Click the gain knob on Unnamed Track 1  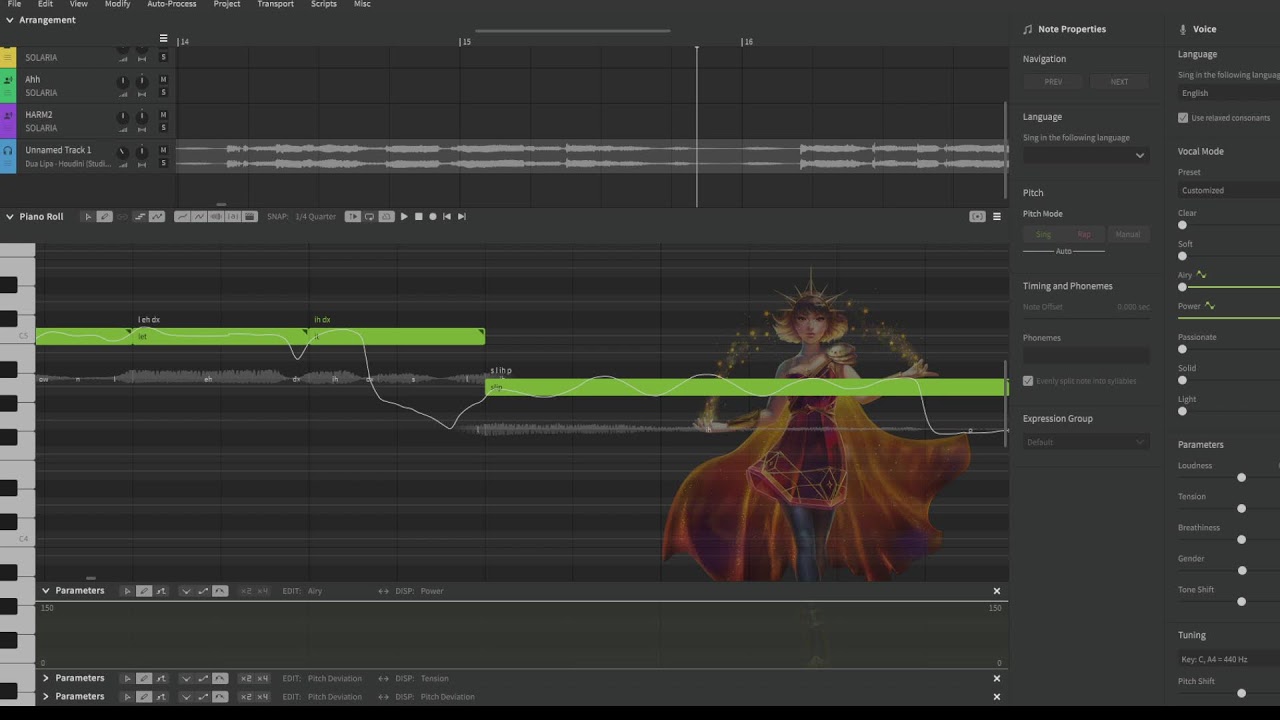(123, 151)
